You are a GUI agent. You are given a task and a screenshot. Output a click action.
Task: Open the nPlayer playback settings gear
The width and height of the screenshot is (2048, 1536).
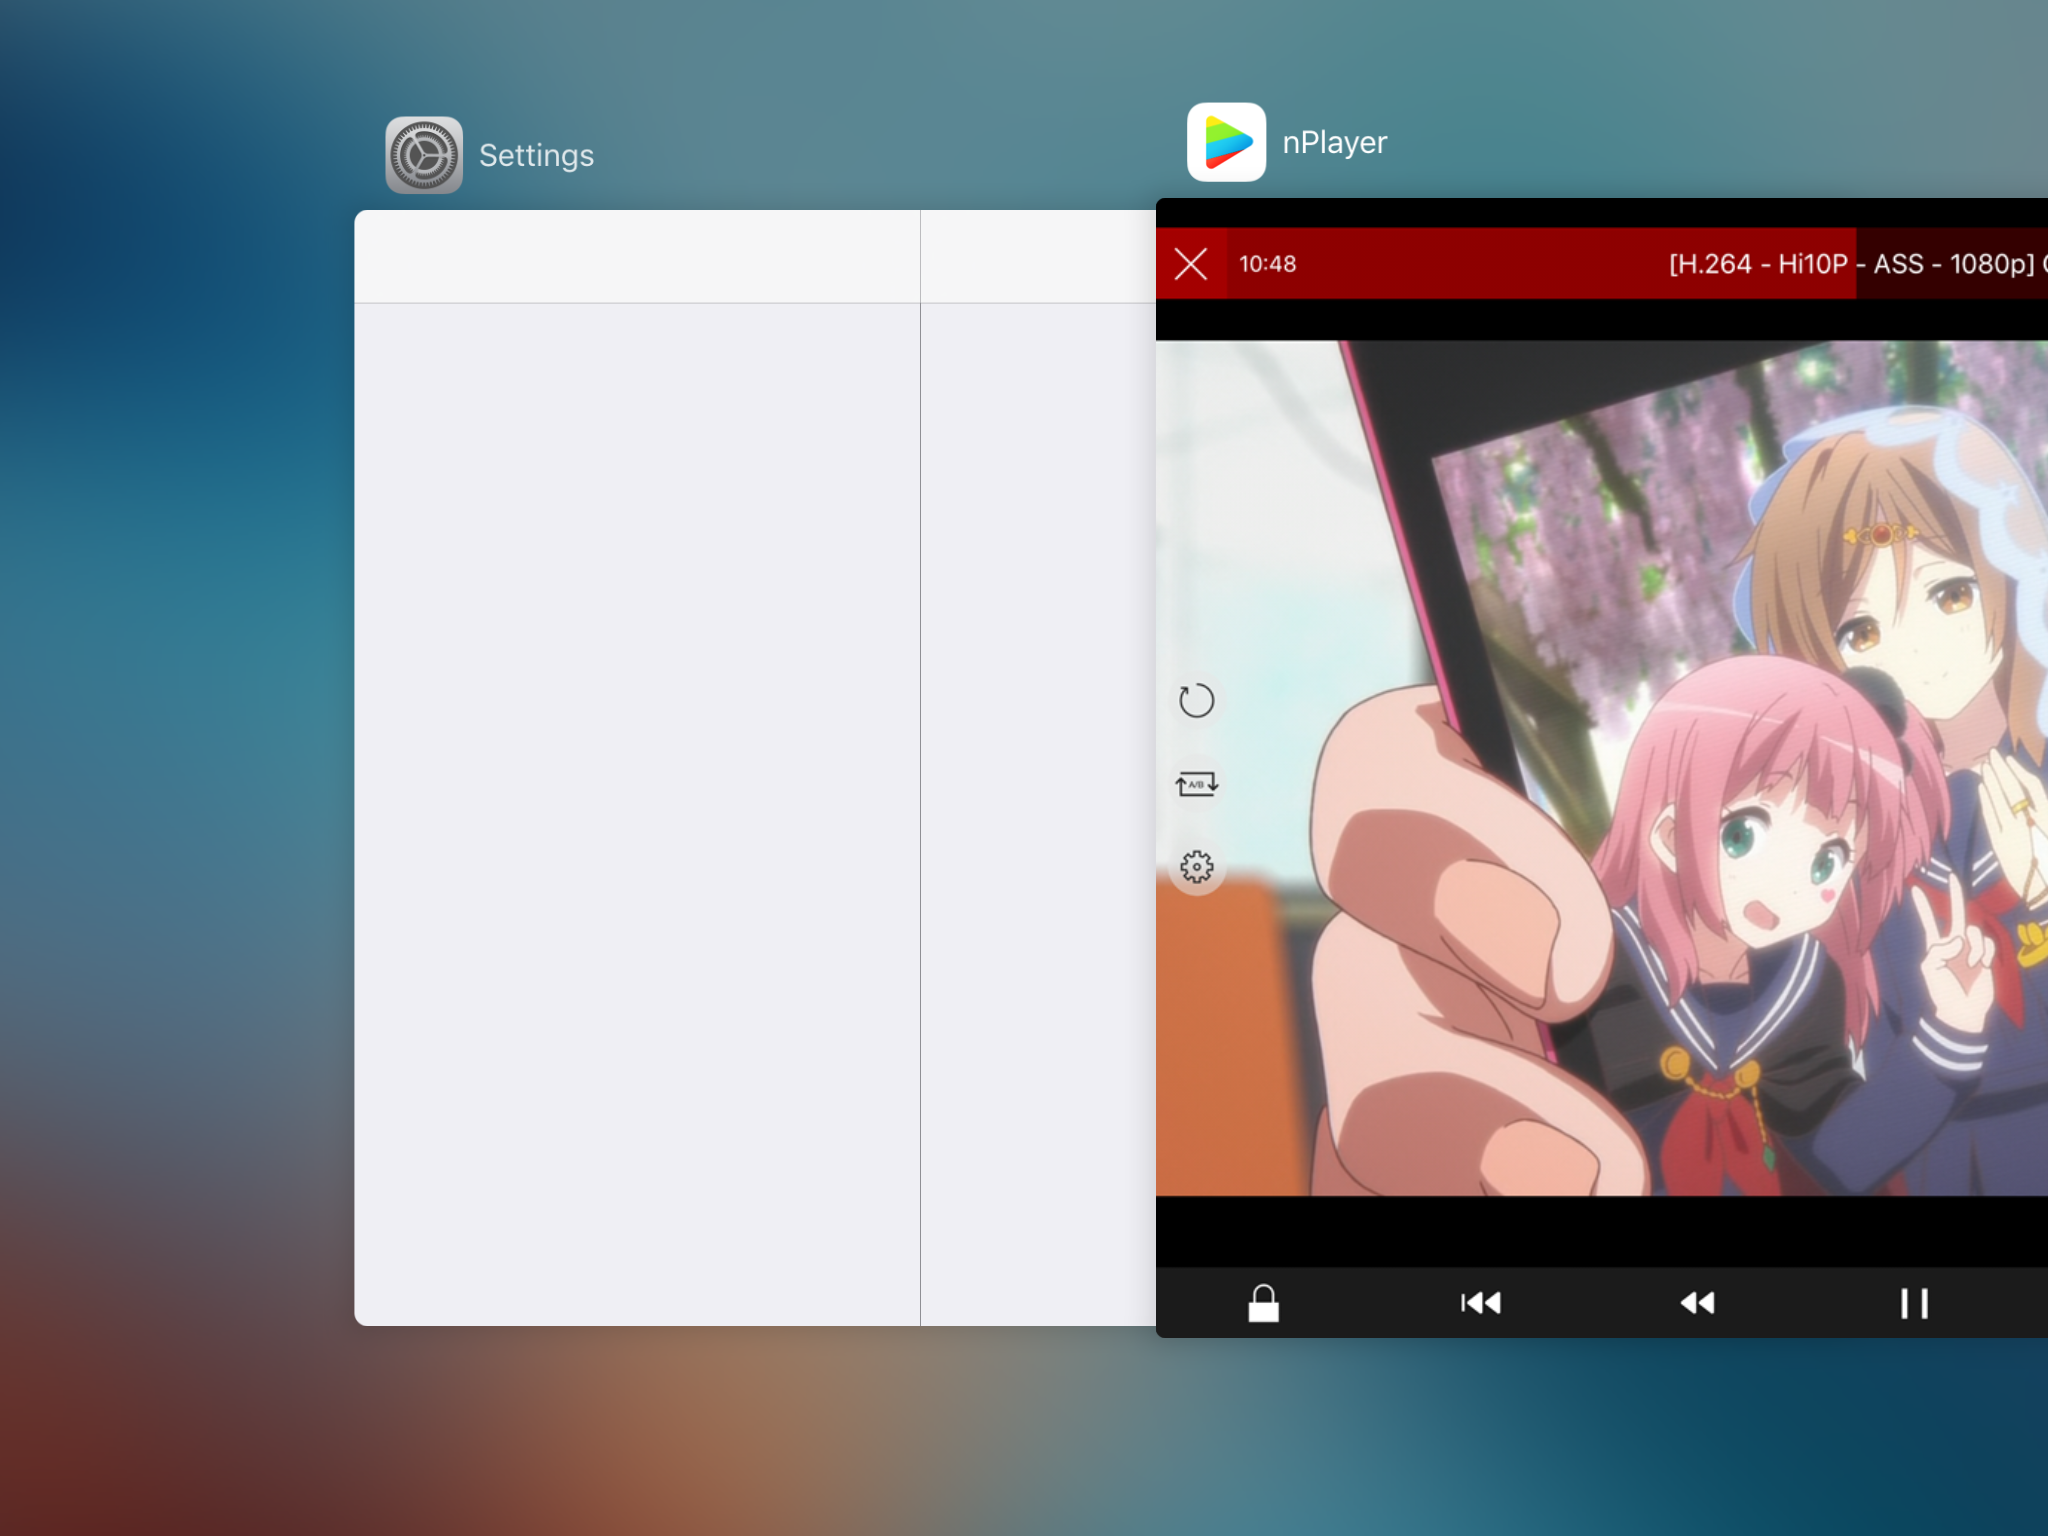(x=1196, y=866)
